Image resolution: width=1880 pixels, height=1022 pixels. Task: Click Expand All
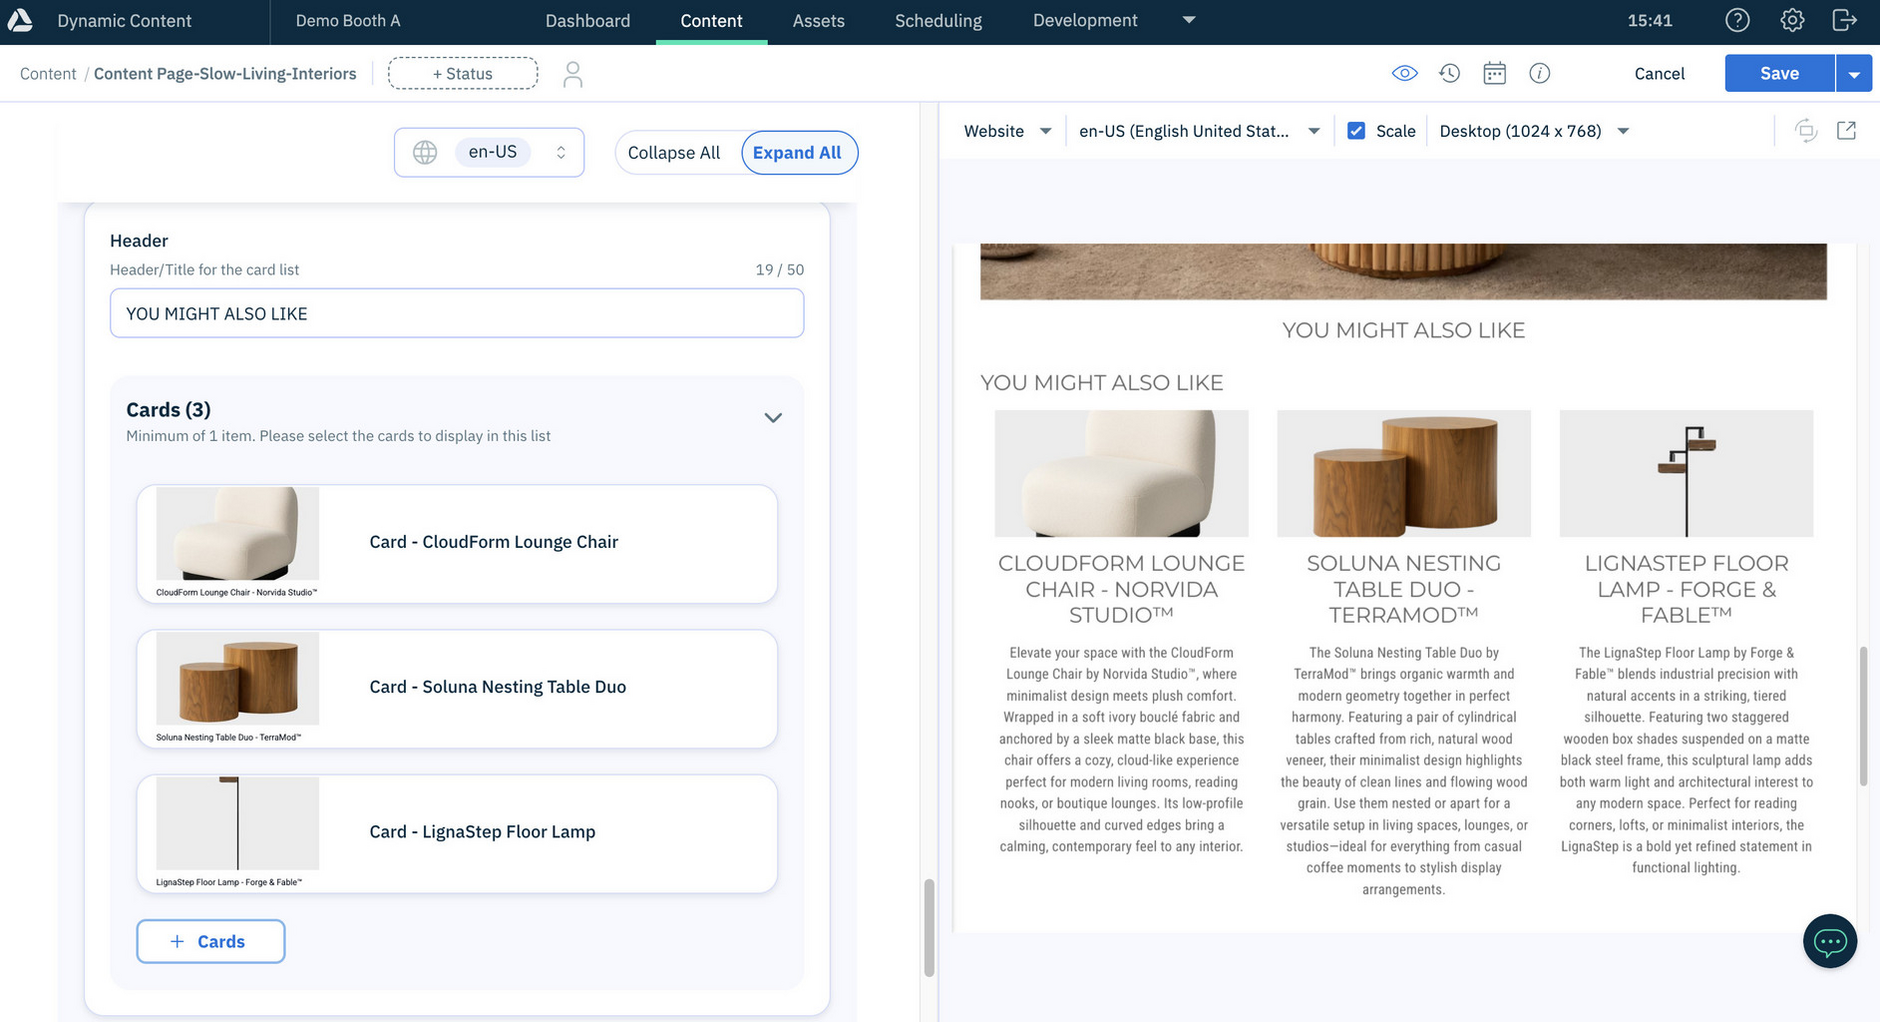(797, 153)
